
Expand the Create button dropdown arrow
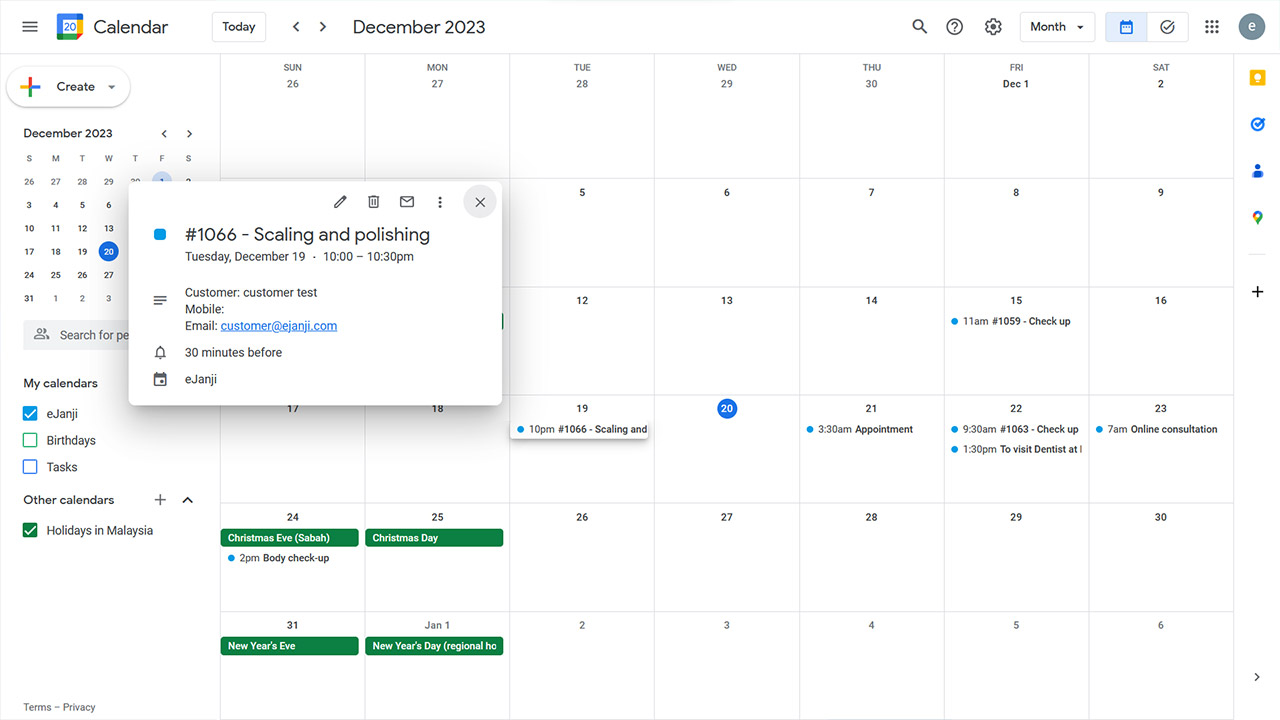[x=111, y=87]
